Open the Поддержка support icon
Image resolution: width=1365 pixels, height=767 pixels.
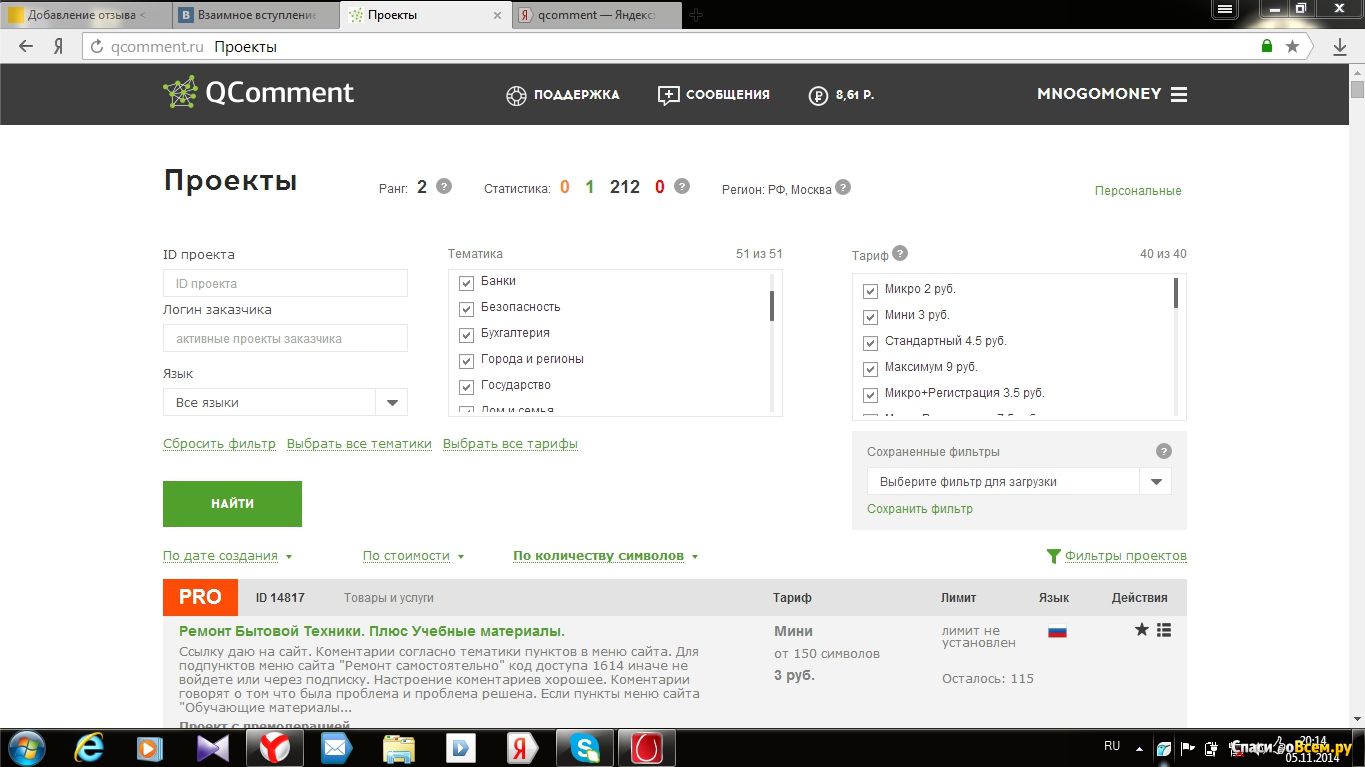click(x=516, y=95)
